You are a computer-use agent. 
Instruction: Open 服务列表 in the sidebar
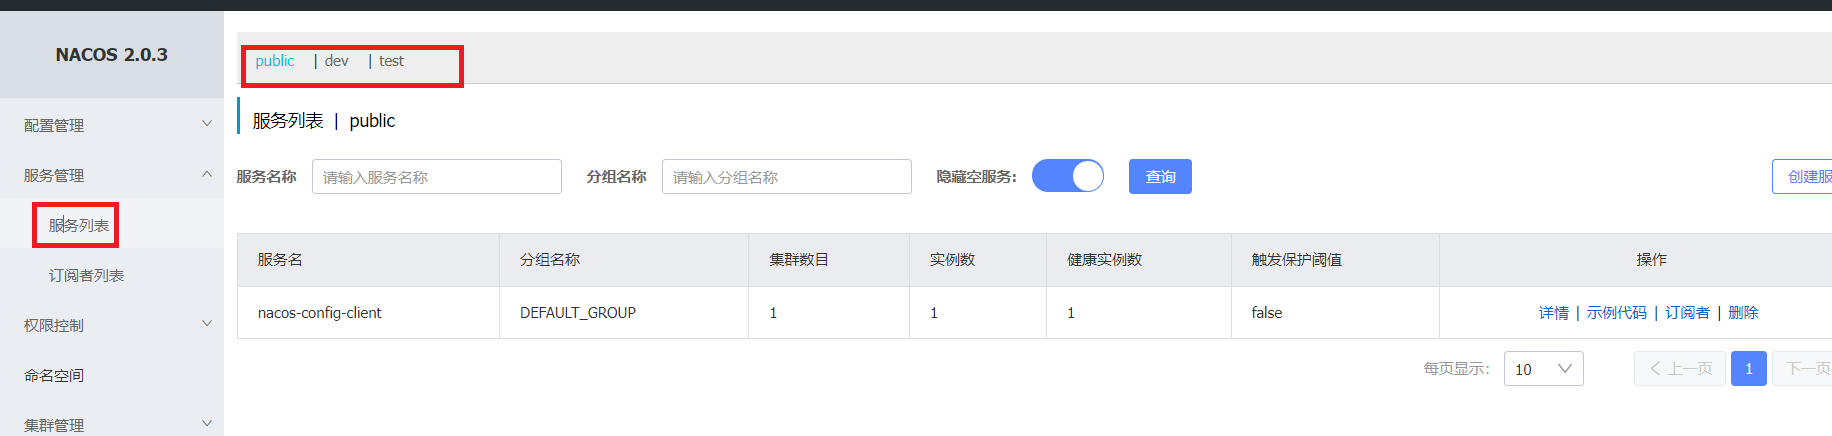coord(79,226)
